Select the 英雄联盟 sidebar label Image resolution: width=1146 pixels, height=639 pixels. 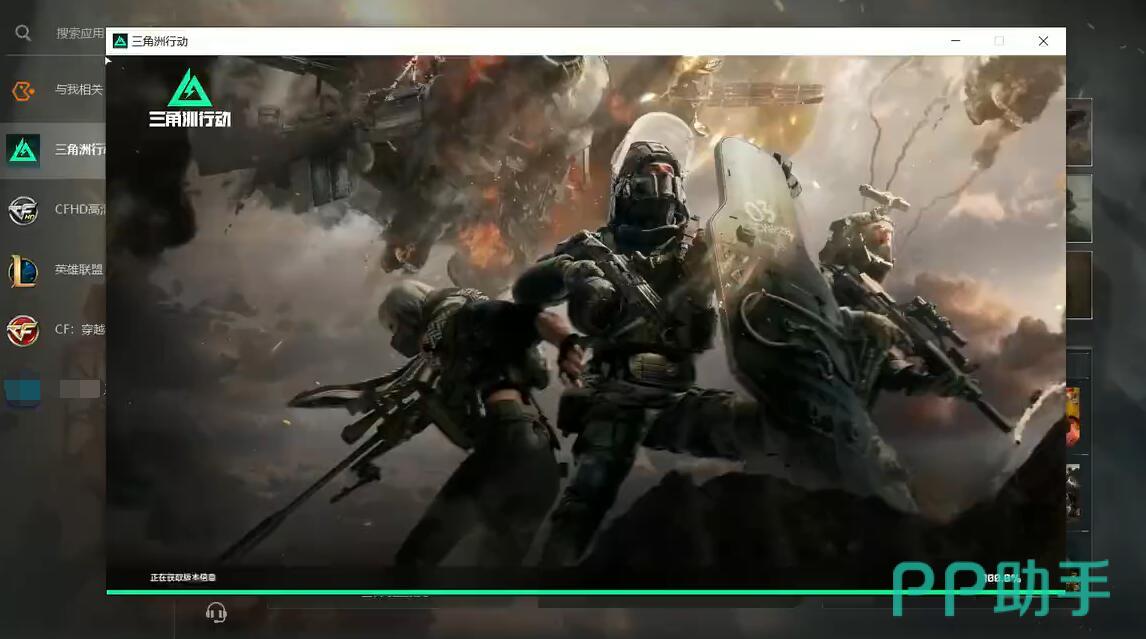[79, 270]
